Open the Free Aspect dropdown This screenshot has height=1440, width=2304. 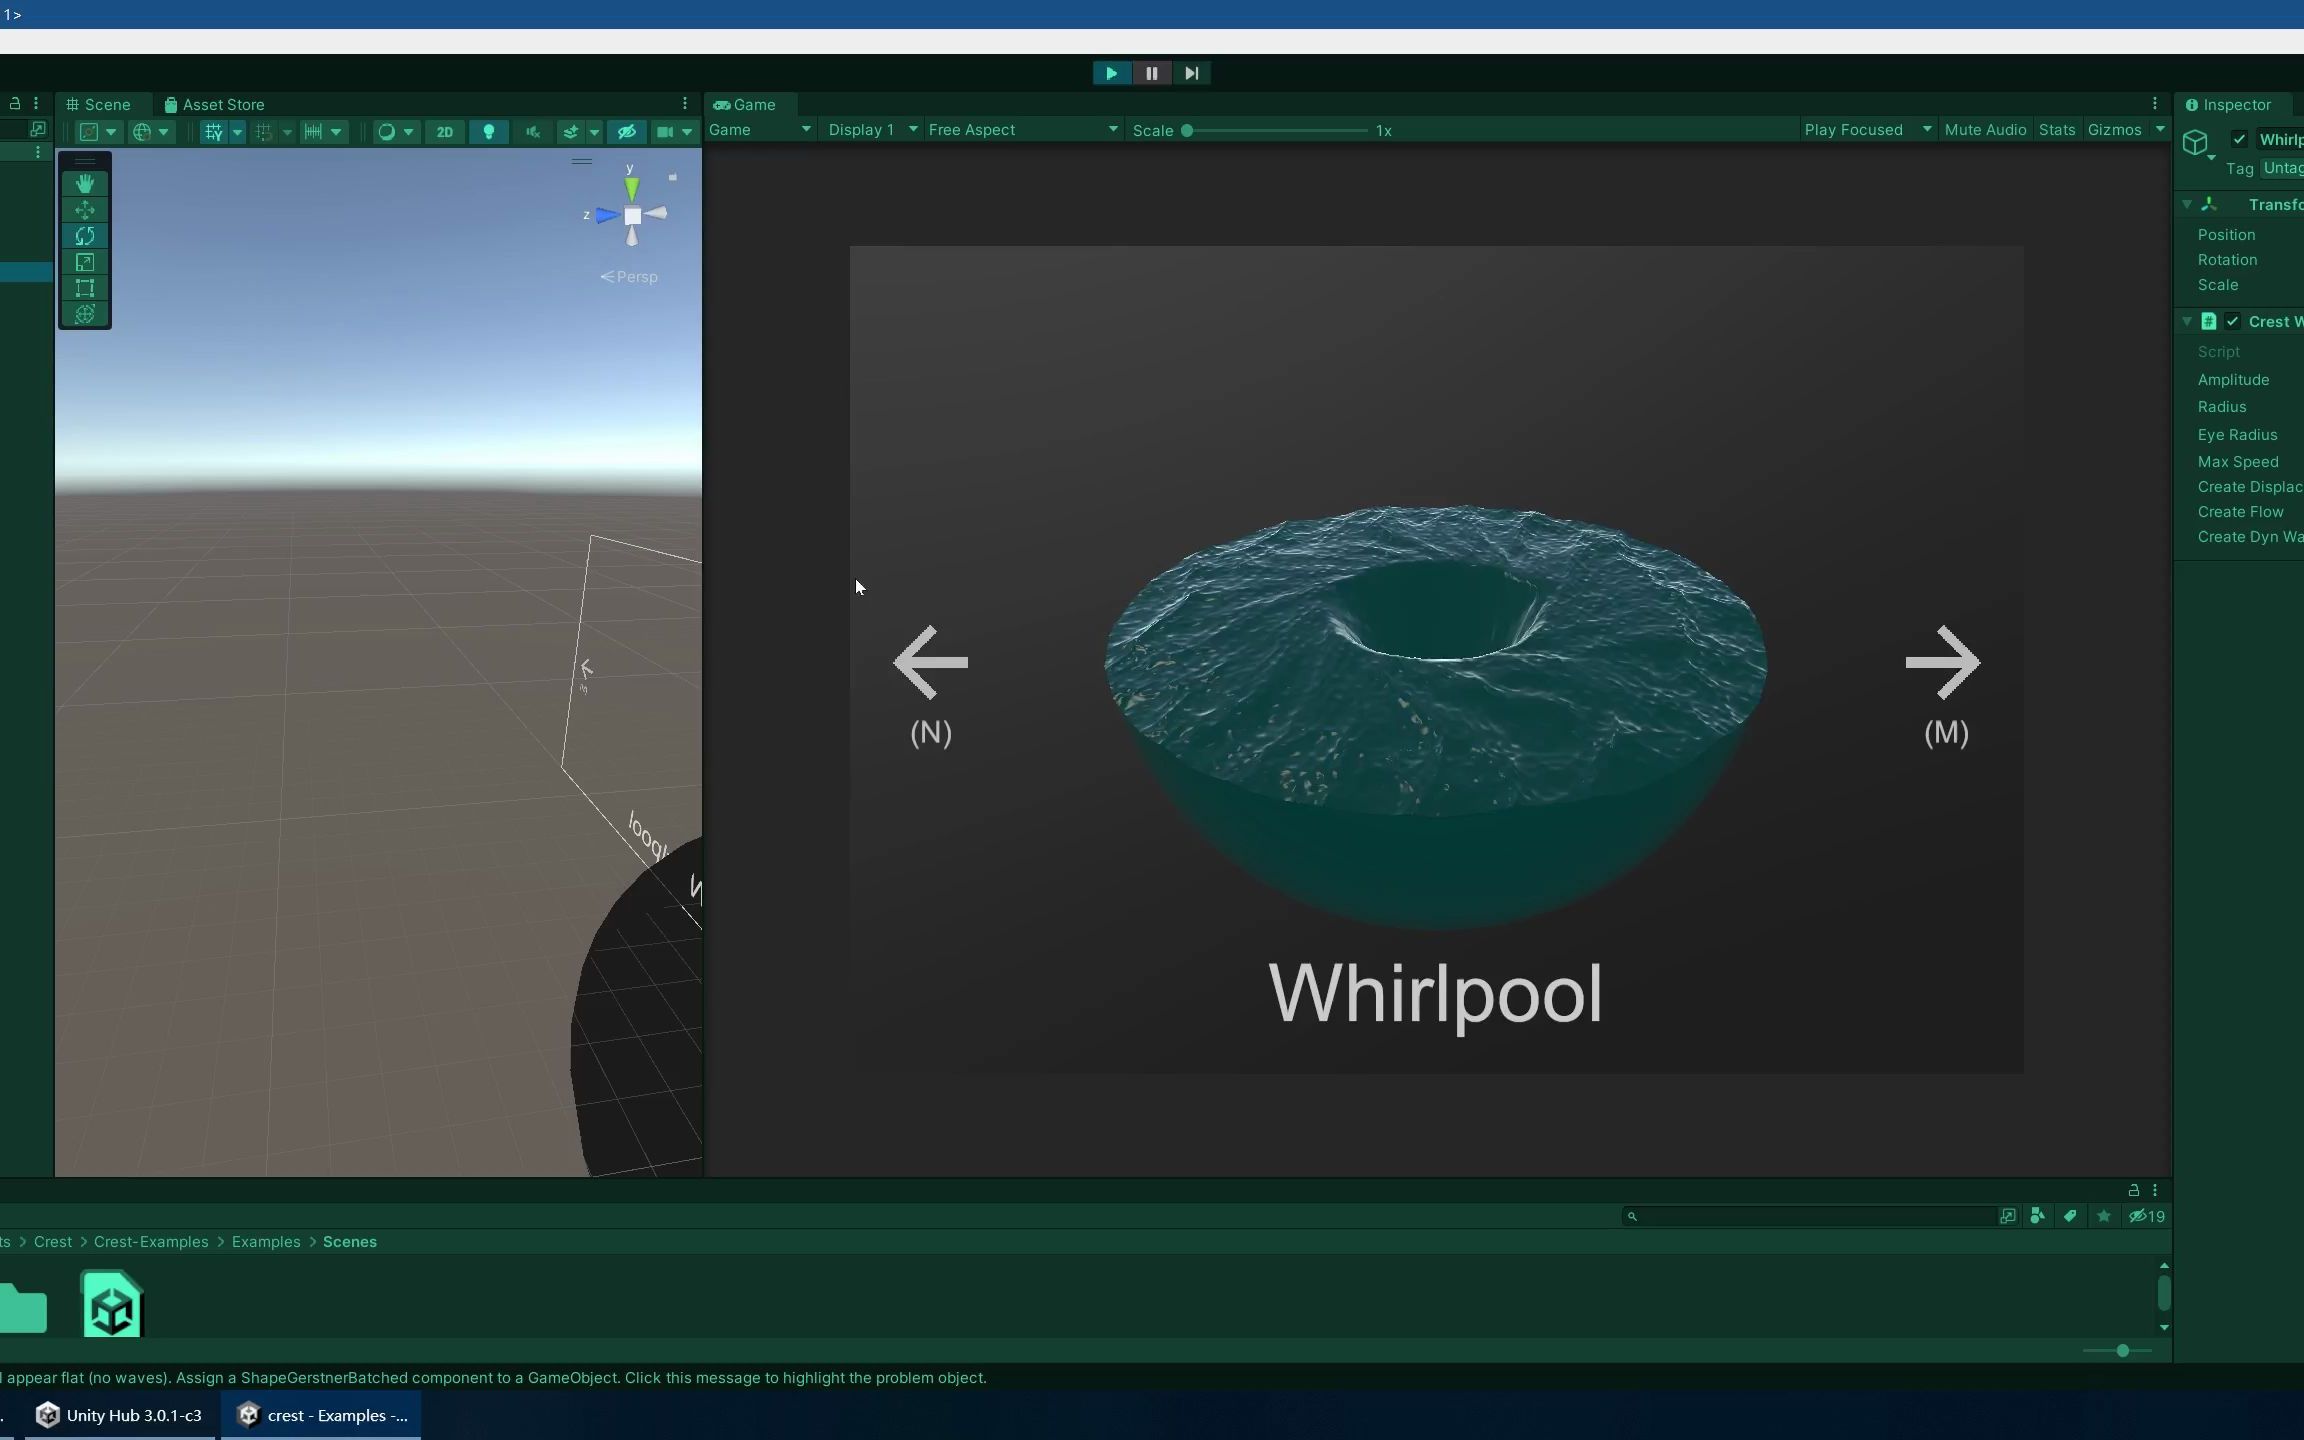[x=1022, y=130]
